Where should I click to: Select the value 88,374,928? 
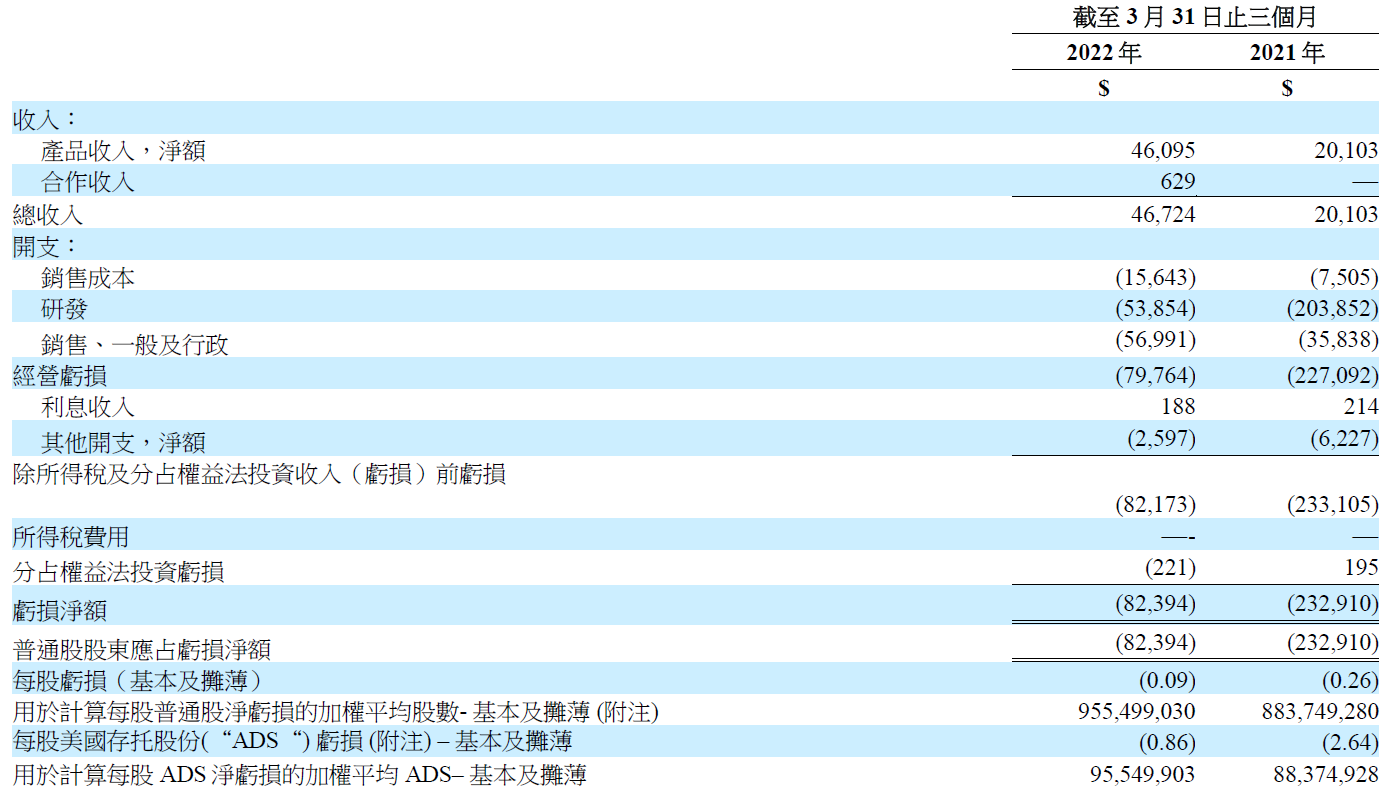pyautogui.click(x=1325, y=774)
